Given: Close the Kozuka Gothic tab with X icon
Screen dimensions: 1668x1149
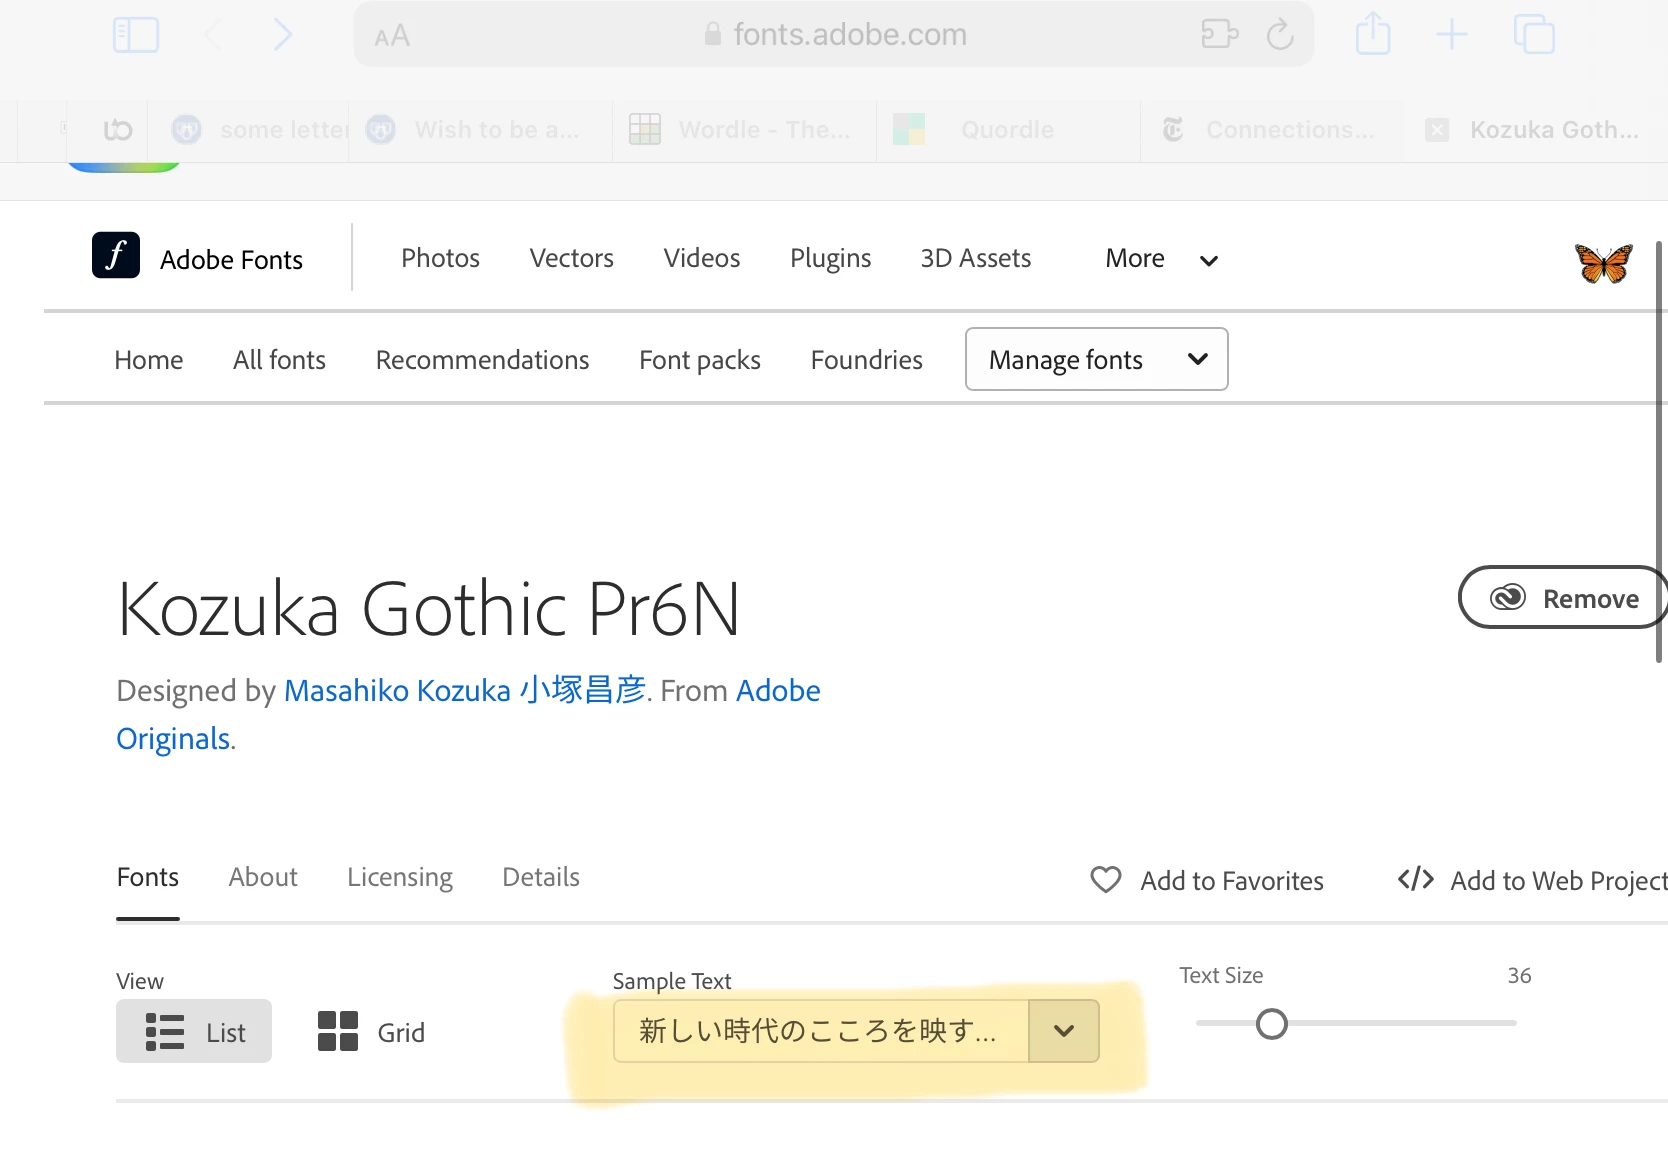Looking at the screenshot, I should (x=1437, y=130).
